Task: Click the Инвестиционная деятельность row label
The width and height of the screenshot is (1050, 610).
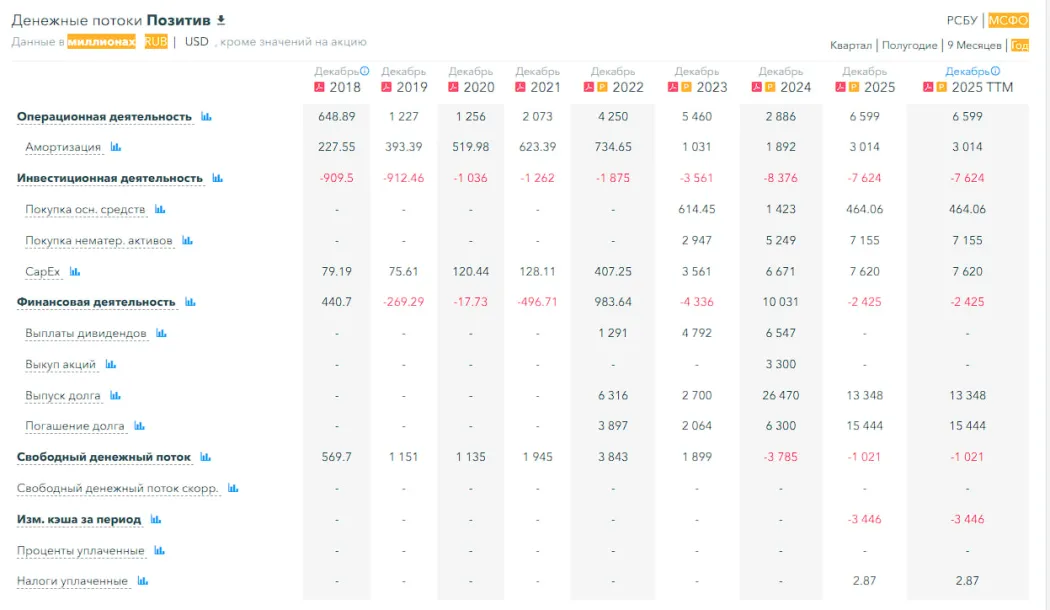Action: tap(109, 178)
